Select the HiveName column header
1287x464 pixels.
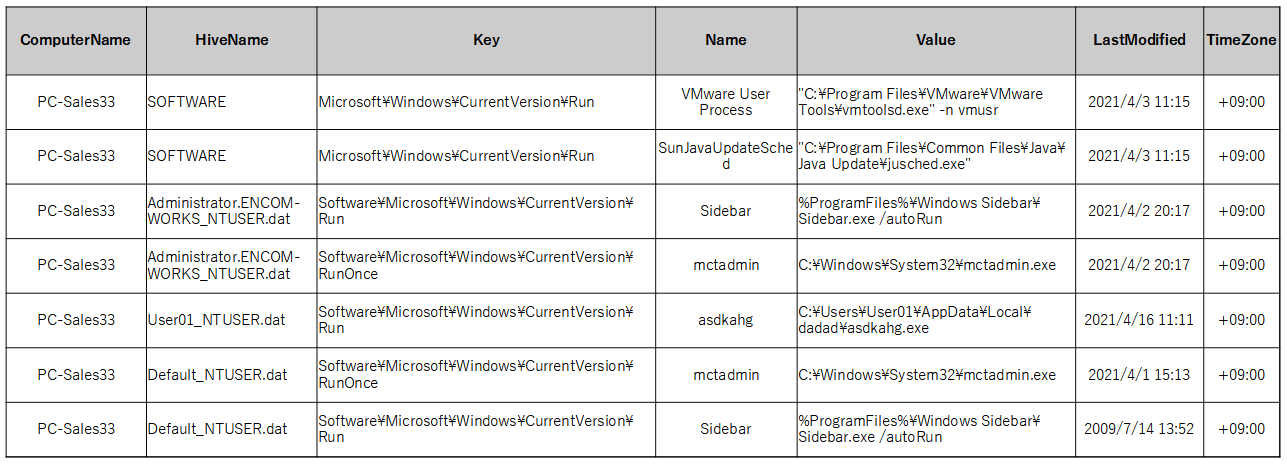click(232, 40)
